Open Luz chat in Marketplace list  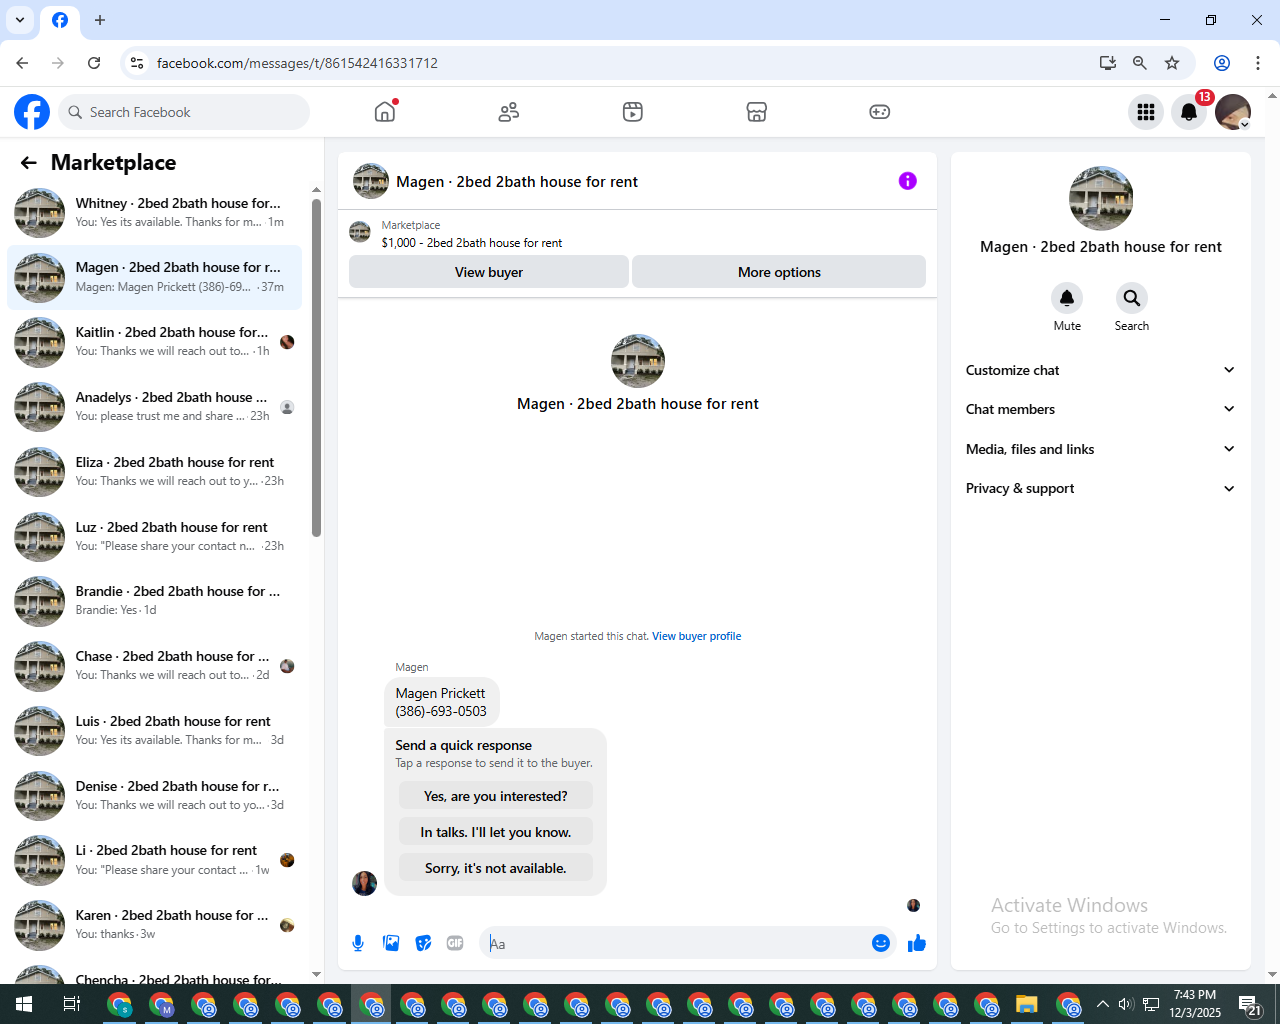[155, 537]
